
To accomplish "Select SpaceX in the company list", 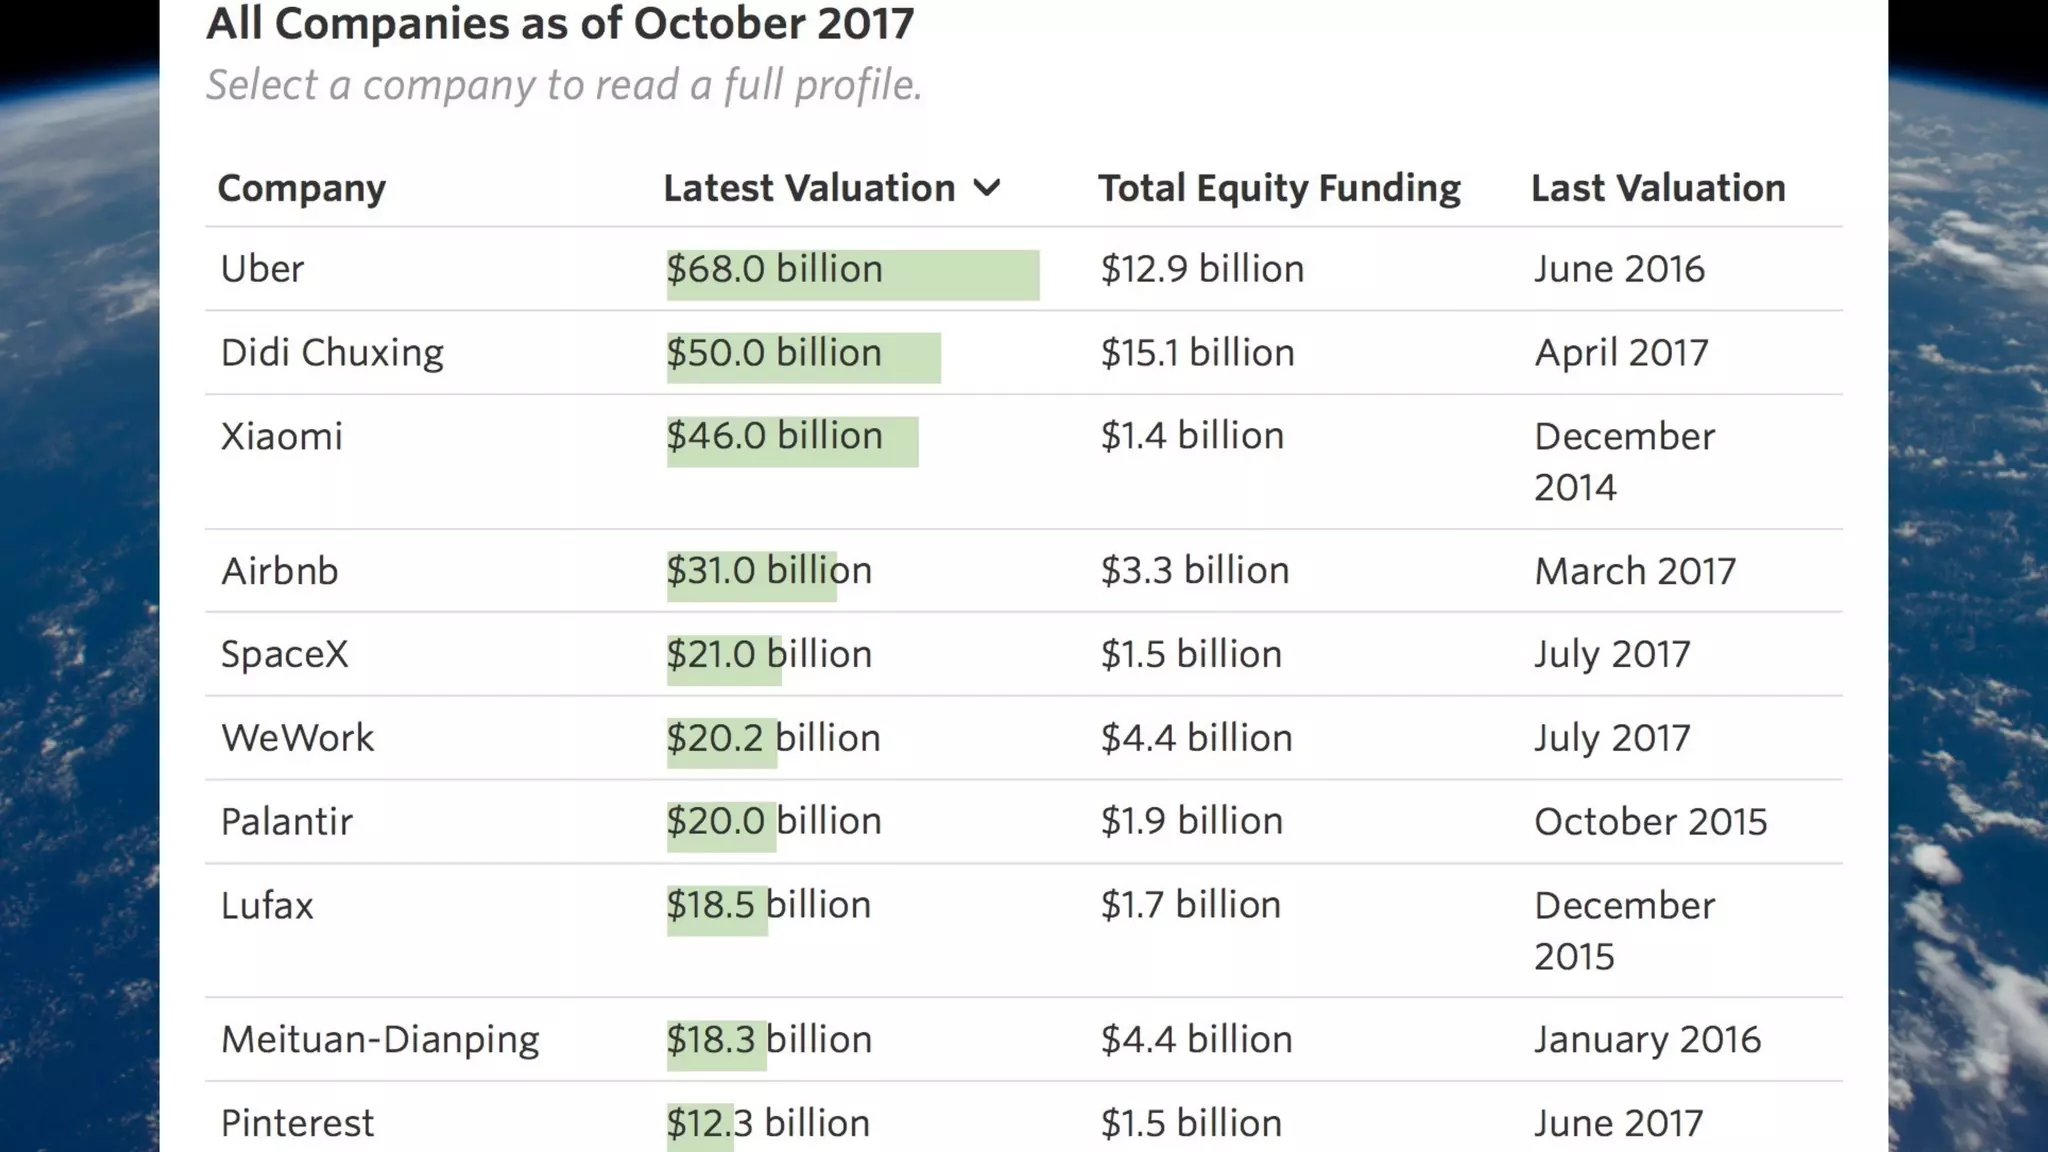I will click(284, 655).
